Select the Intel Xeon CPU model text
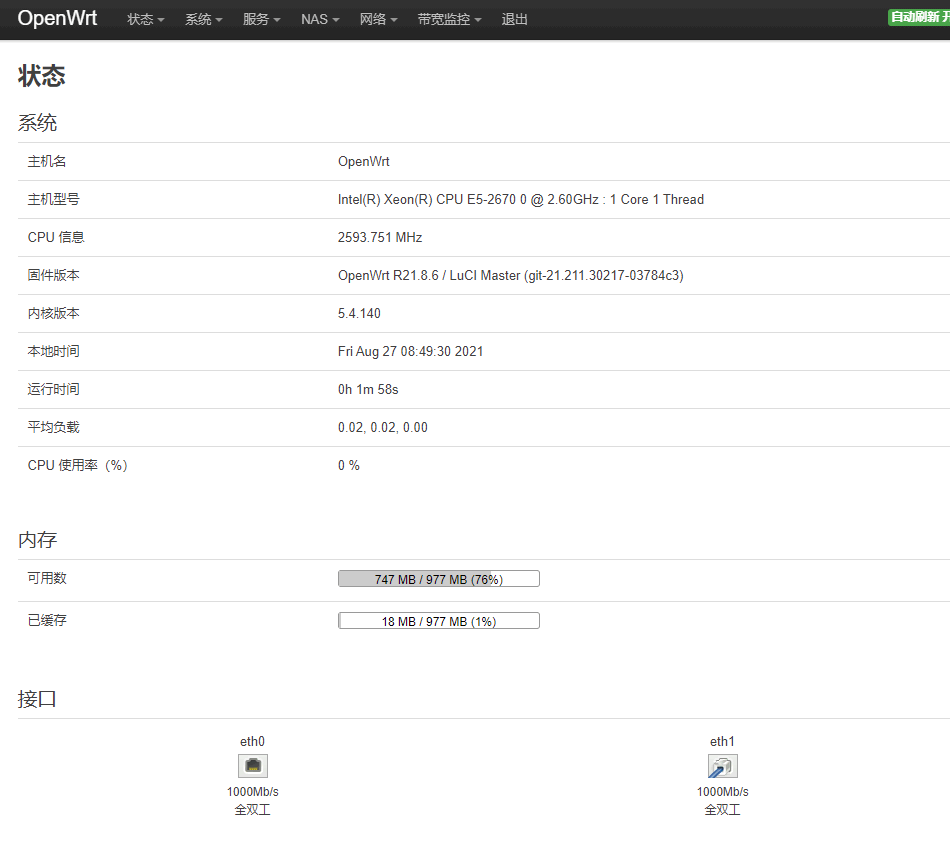The width and height of the screenshot is (950, 841). click(520, 199)
